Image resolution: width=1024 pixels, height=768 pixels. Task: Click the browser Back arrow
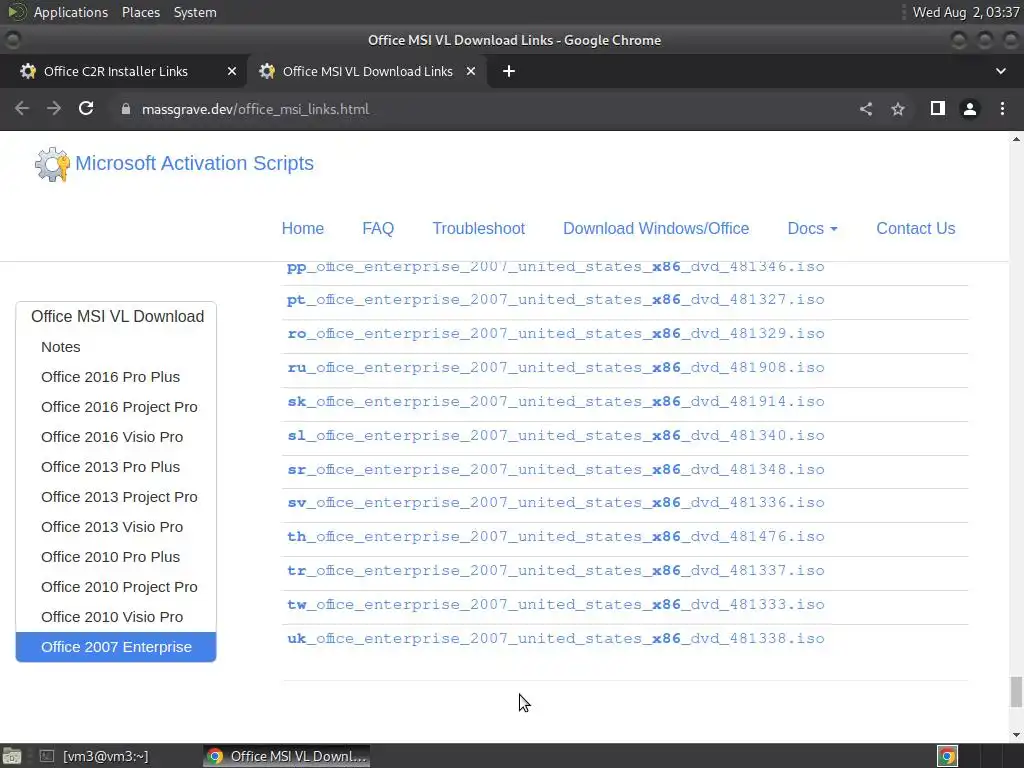(22, 108)
